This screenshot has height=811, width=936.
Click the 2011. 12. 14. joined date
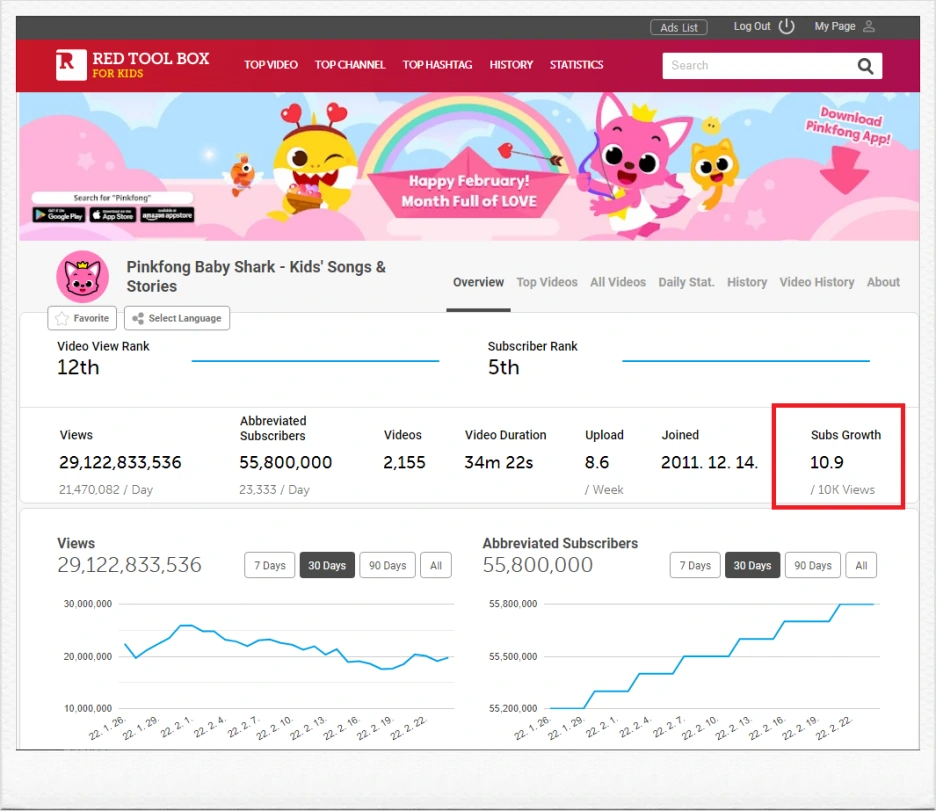coord(709,462)
